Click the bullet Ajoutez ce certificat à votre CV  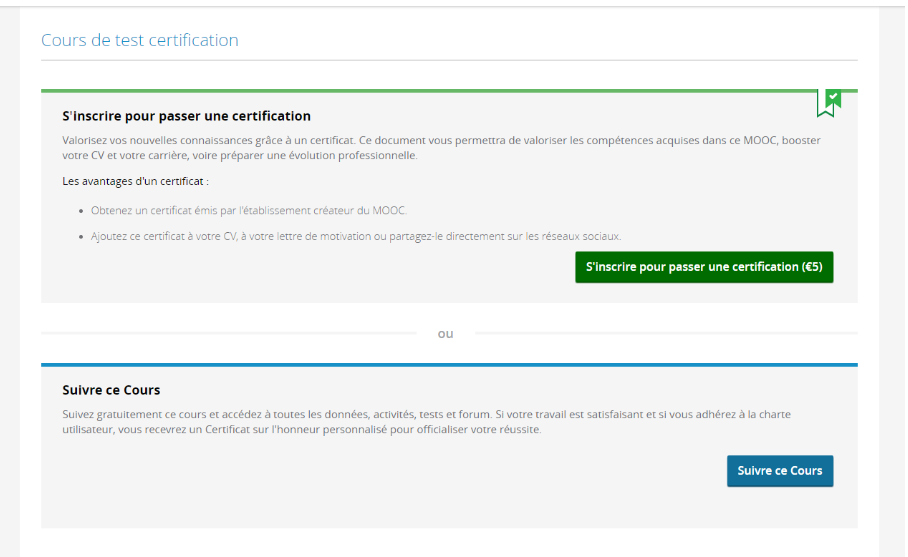point(356,236)
